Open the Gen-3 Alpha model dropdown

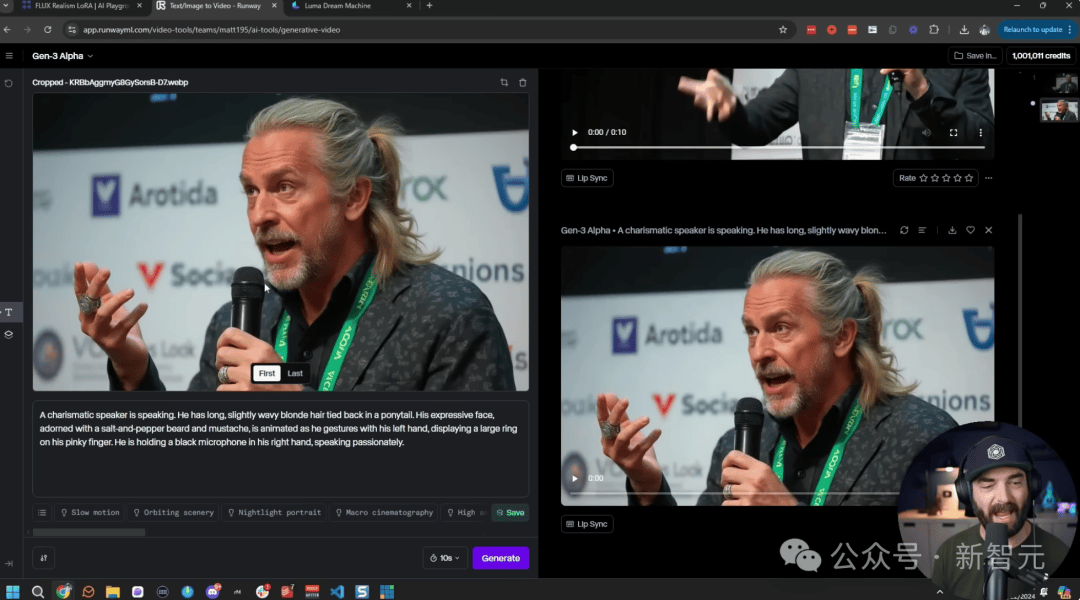[x=62, y=56]
